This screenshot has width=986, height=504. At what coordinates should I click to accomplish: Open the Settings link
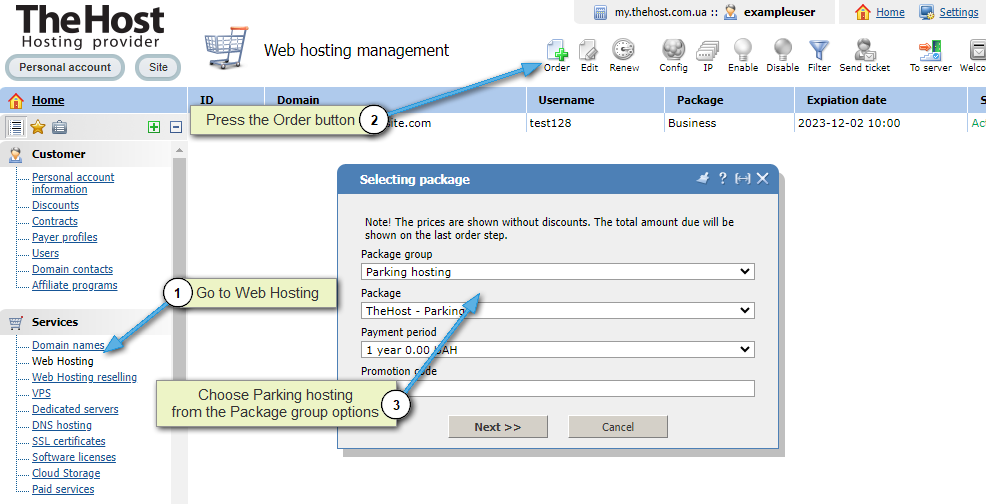click(959, 12)
